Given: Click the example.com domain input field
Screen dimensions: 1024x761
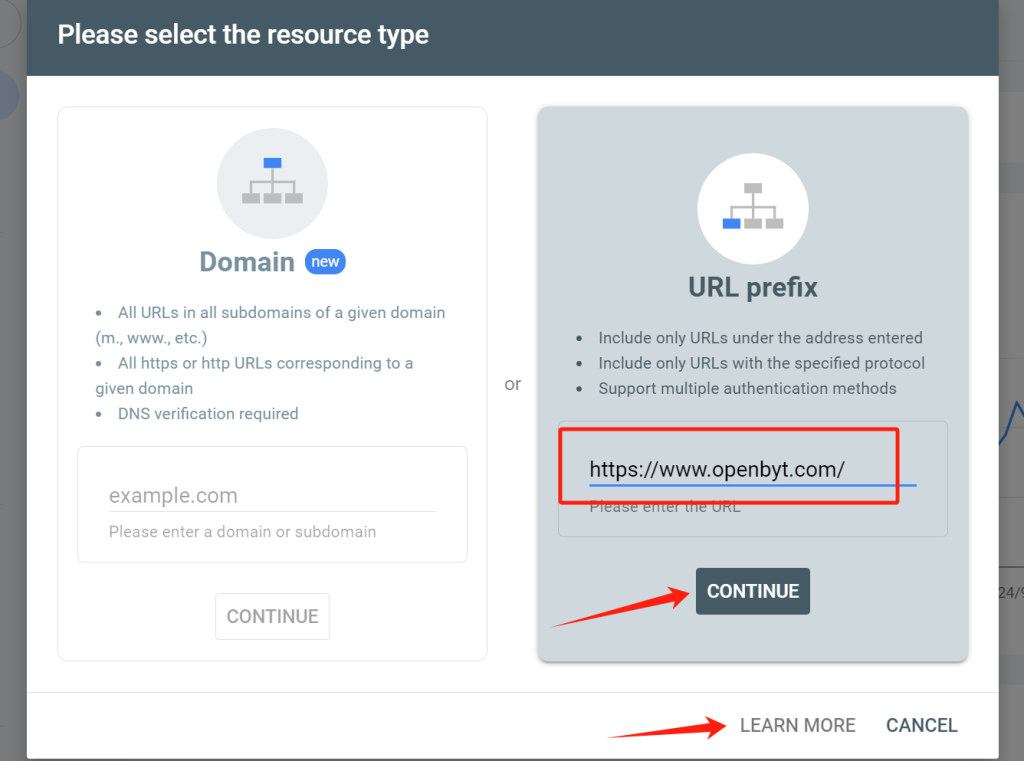Looking at the screenshot, I should (272, 495).
